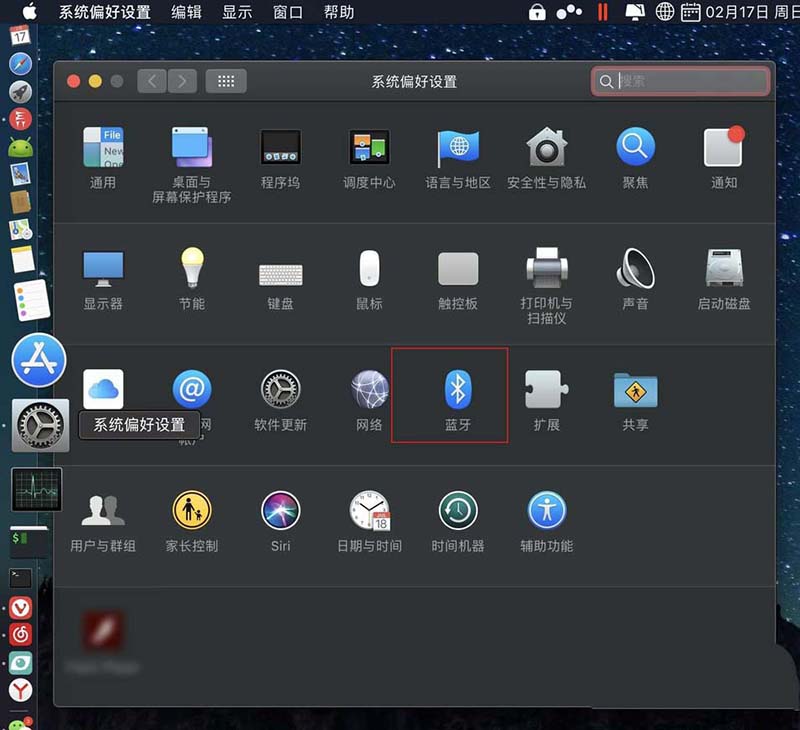800x730 pixels.
Task: Open App Store from the Dock
Action: coord(39,360)
